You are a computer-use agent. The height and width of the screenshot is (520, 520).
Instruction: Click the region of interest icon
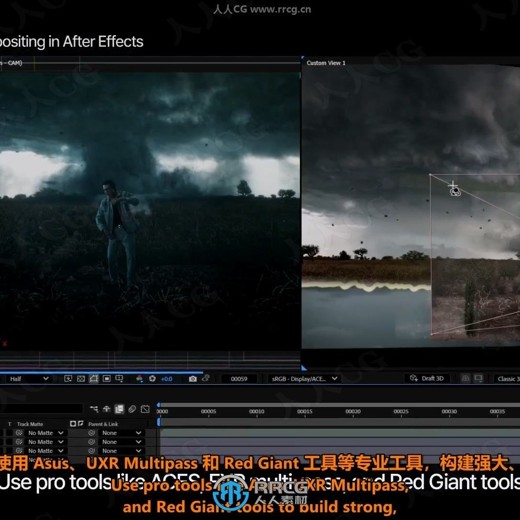point(107,379)
